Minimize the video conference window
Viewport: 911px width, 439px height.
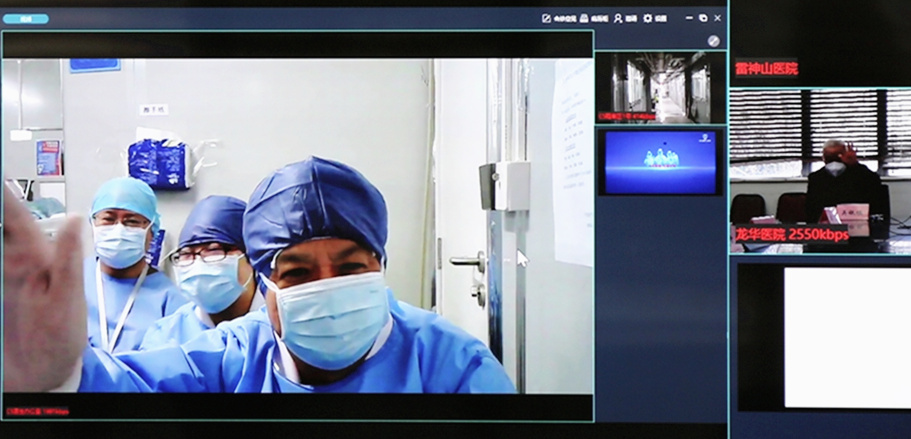[689, 18]
